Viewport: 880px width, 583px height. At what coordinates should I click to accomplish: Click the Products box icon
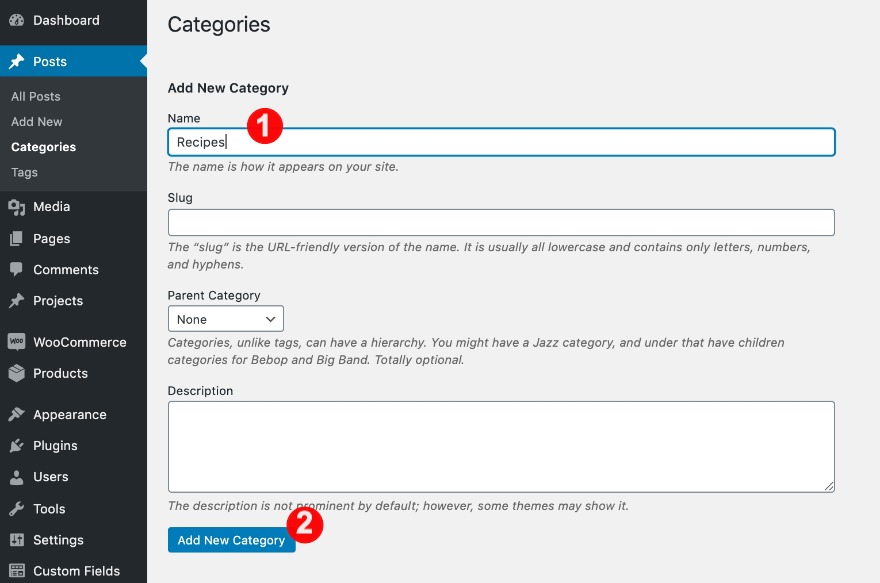[x=17, y=373]
